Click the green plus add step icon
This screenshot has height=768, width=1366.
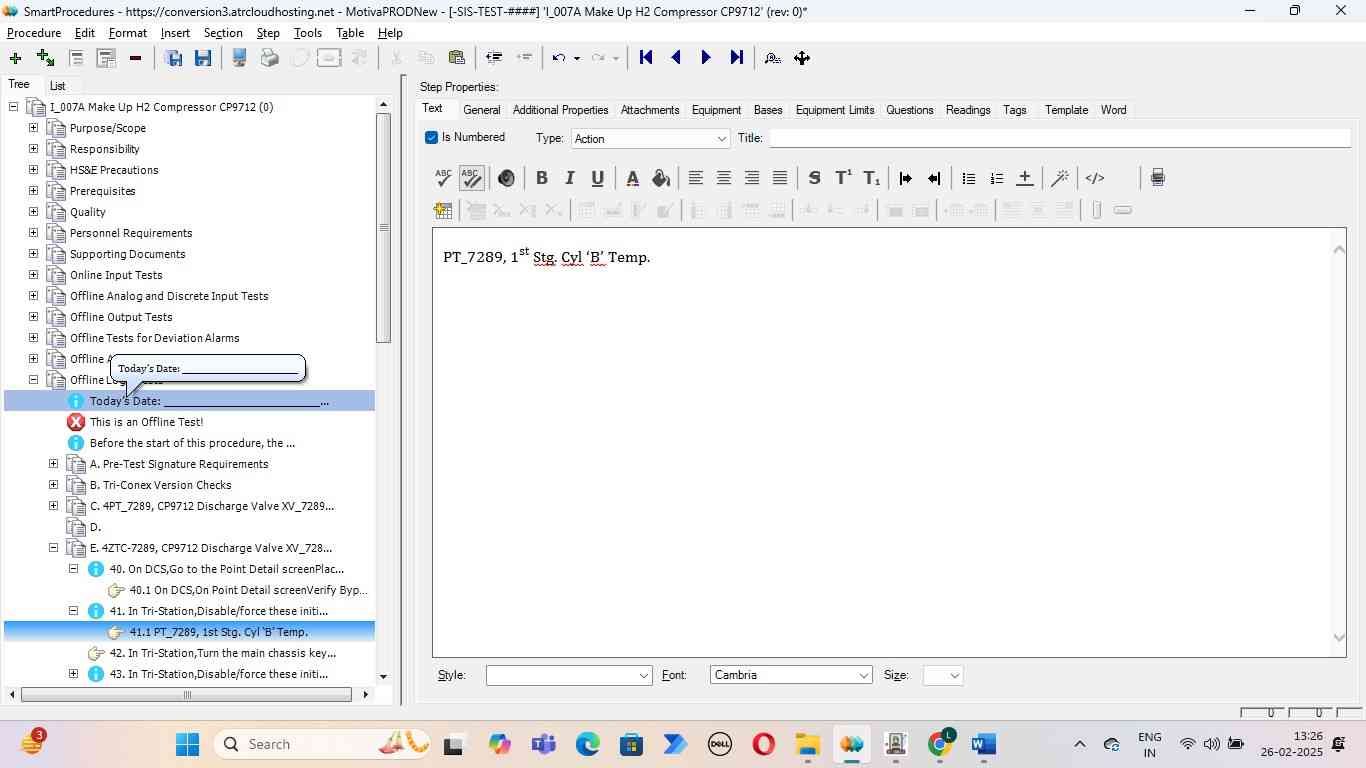click(15, 58)
